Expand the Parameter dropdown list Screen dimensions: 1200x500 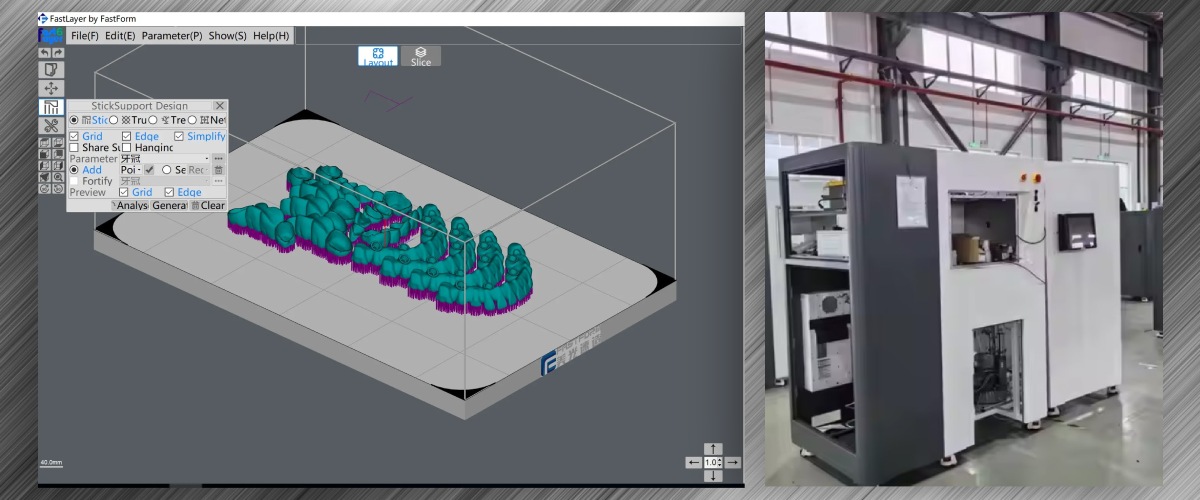pos(206,158)
